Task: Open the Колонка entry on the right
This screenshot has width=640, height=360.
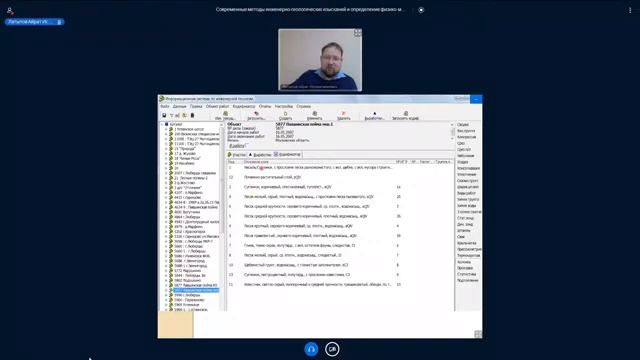Action: pyautogui.click(x=464, y=262)
